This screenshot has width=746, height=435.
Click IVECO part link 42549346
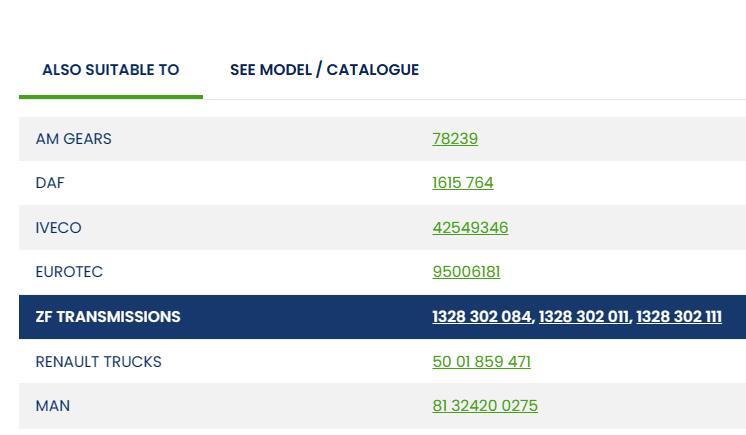click(x=470, y=228)
